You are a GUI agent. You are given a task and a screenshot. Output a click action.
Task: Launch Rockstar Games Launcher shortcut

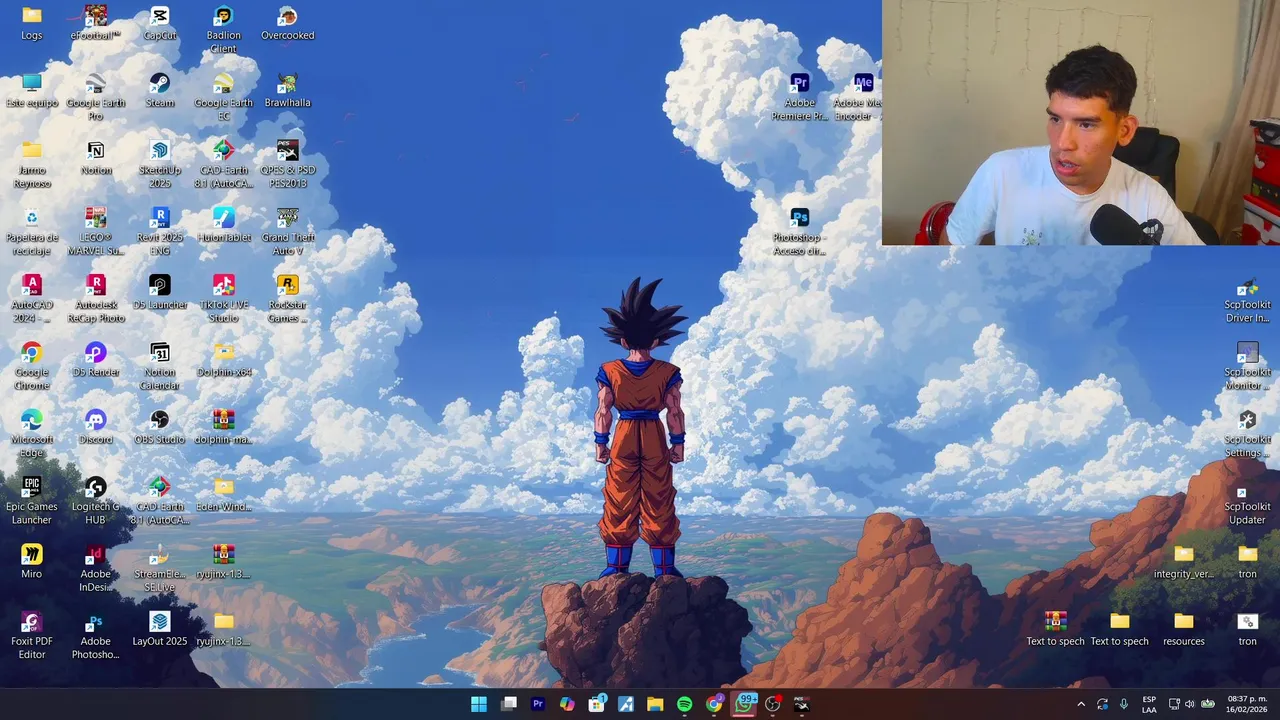click(288, 298)
